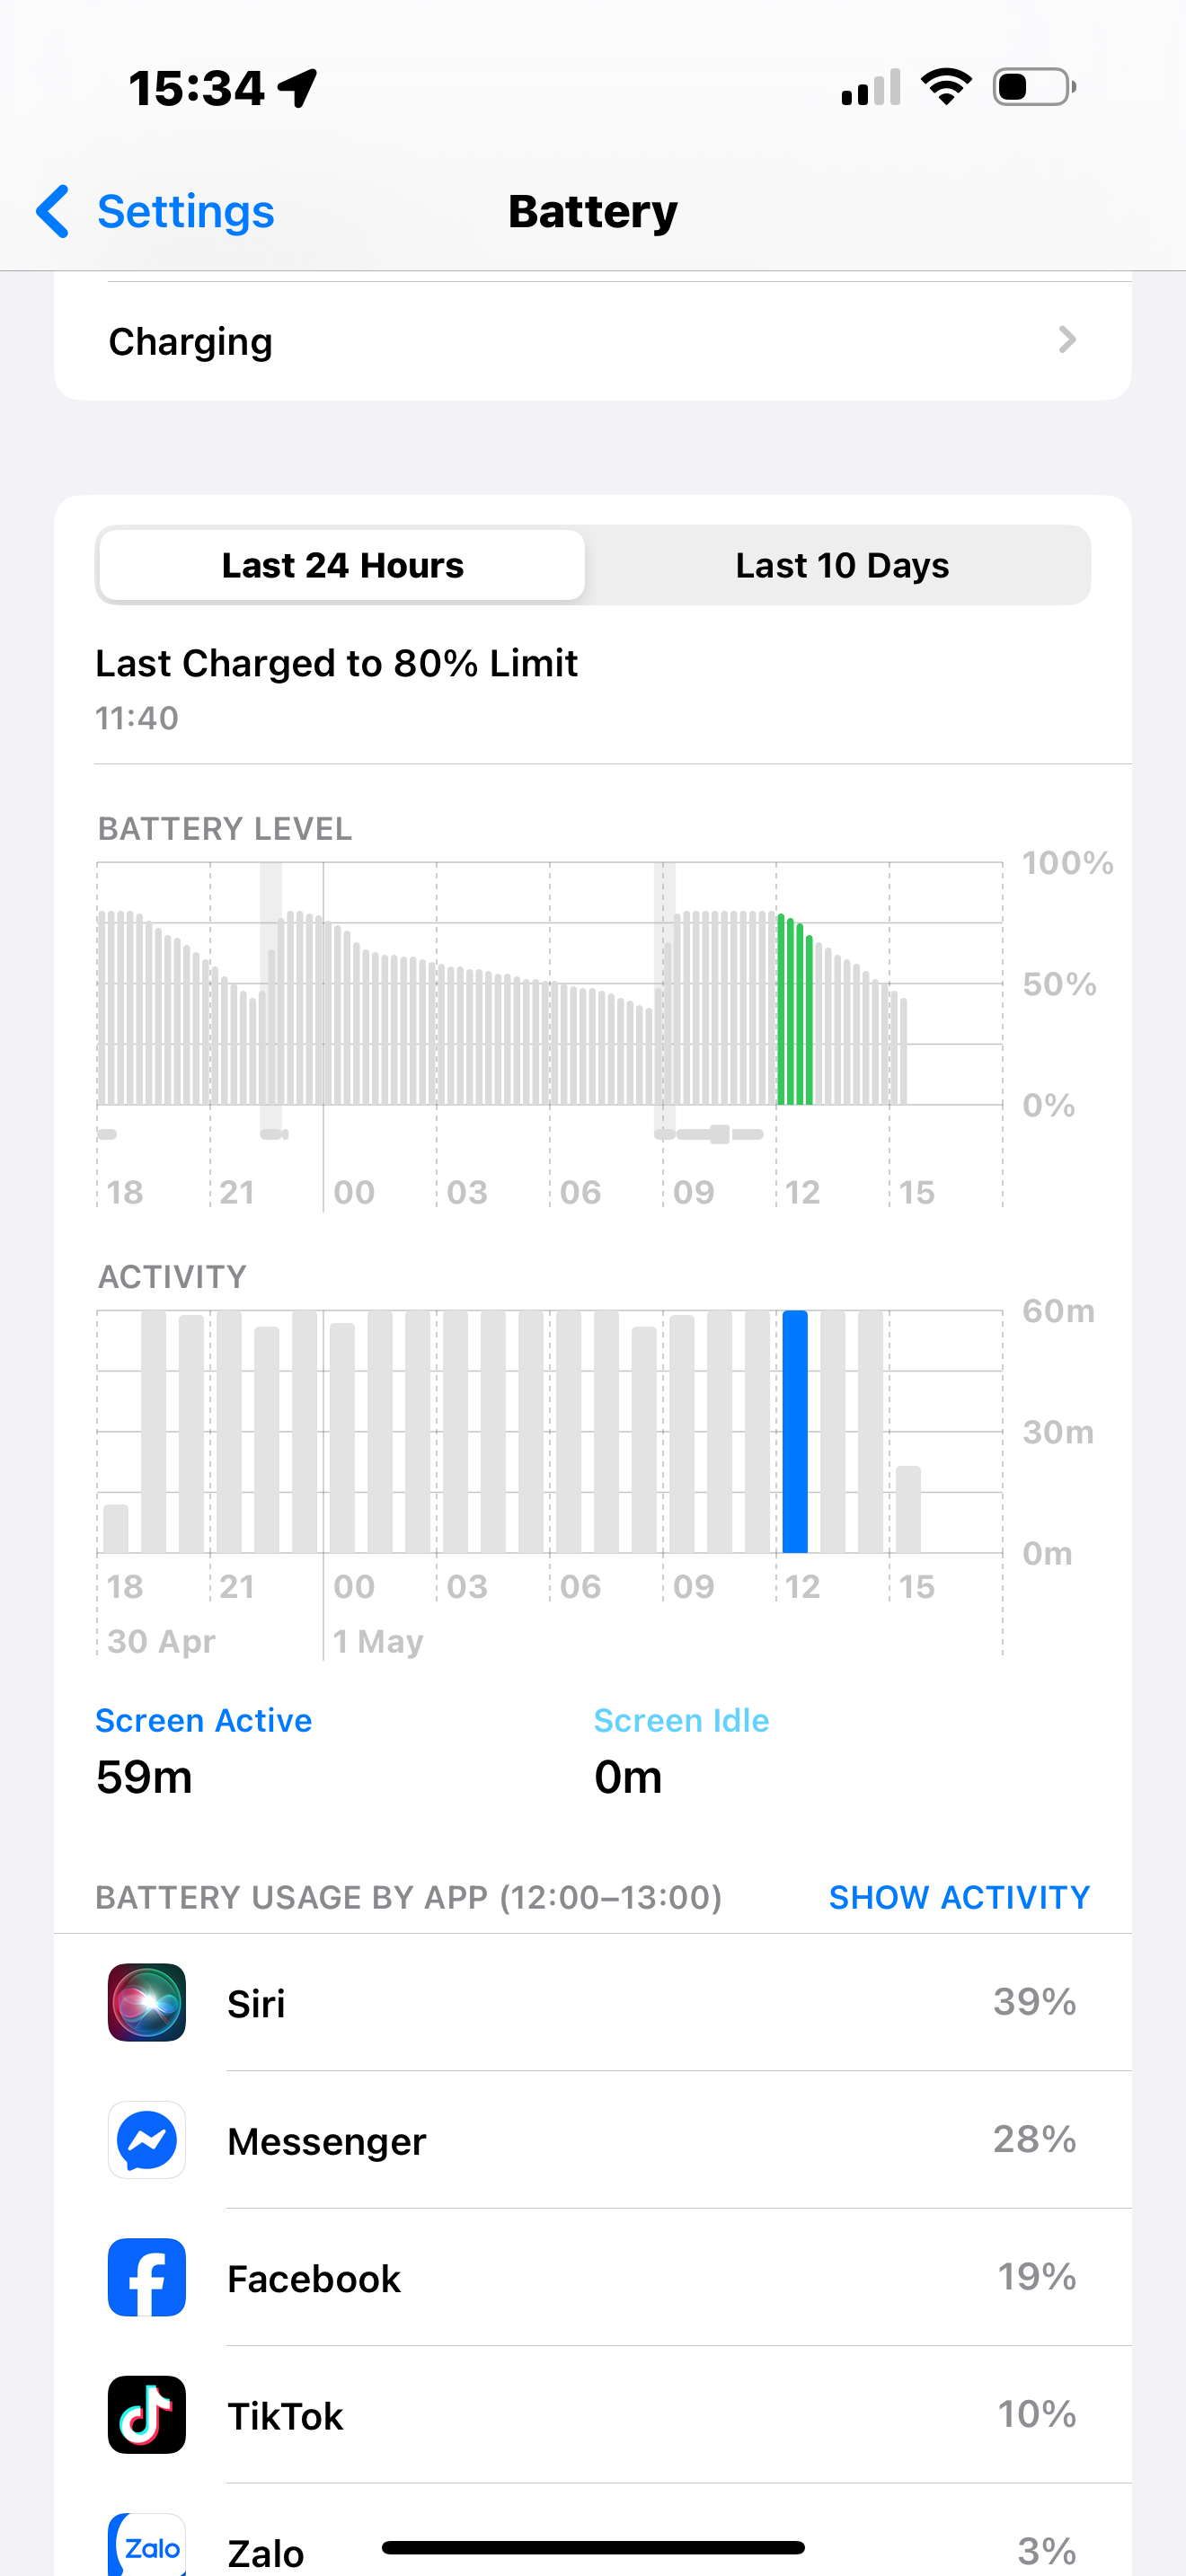
Task: Tap the Wi-Fi status icon
Action: [x=945, y=87]
